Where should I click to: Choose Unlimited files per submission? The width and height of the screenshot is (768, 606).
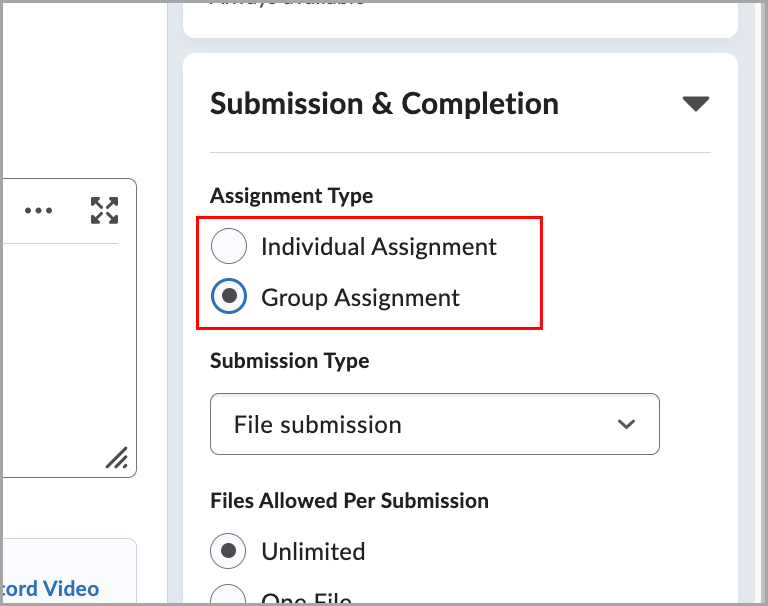[229, 551]
